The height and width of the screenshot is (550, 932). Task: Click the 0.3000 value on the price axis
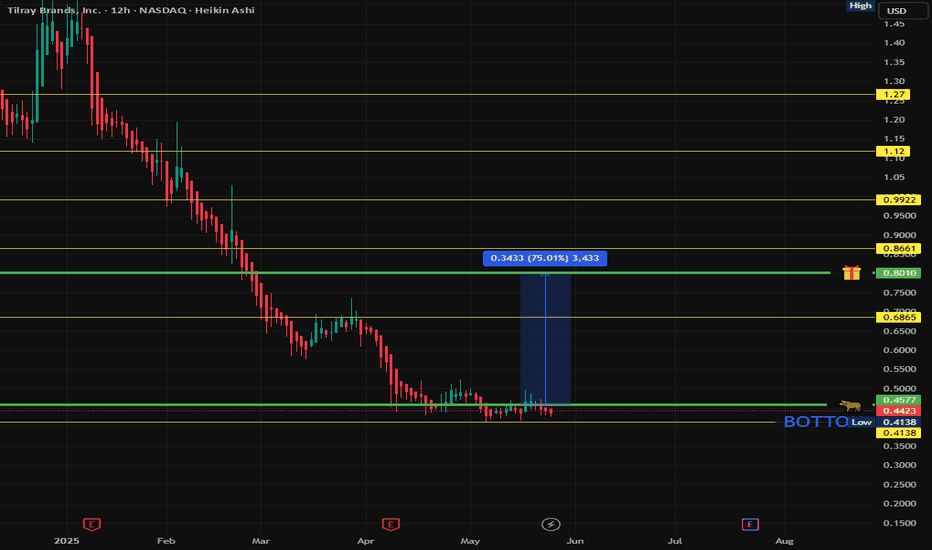[x=899, y=466]
